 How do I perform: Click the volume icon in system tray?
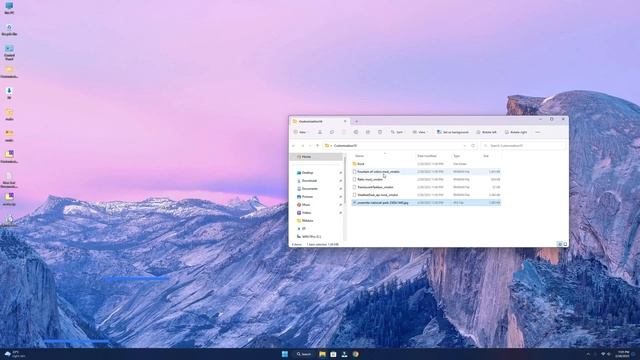click(609, 354)
